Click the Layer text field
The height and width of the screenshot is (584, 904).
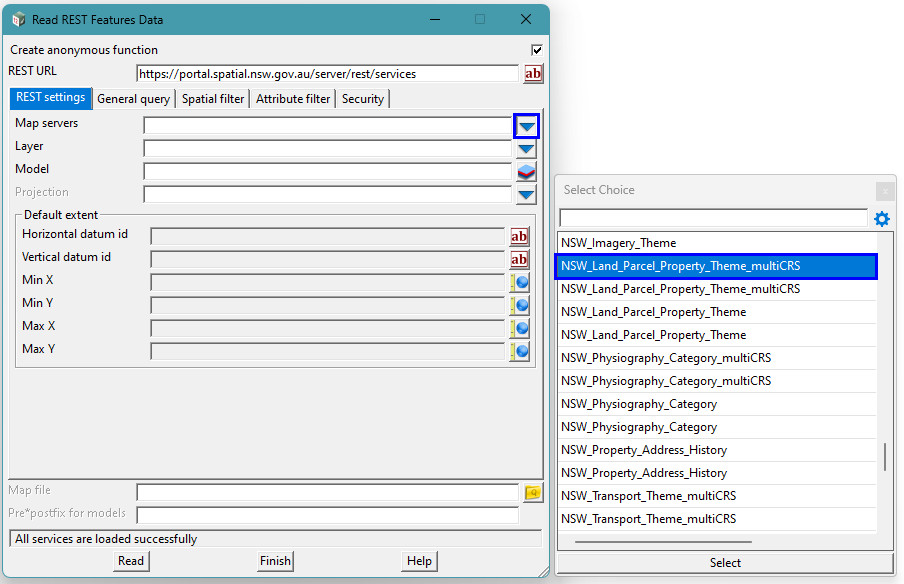(327, 149)
